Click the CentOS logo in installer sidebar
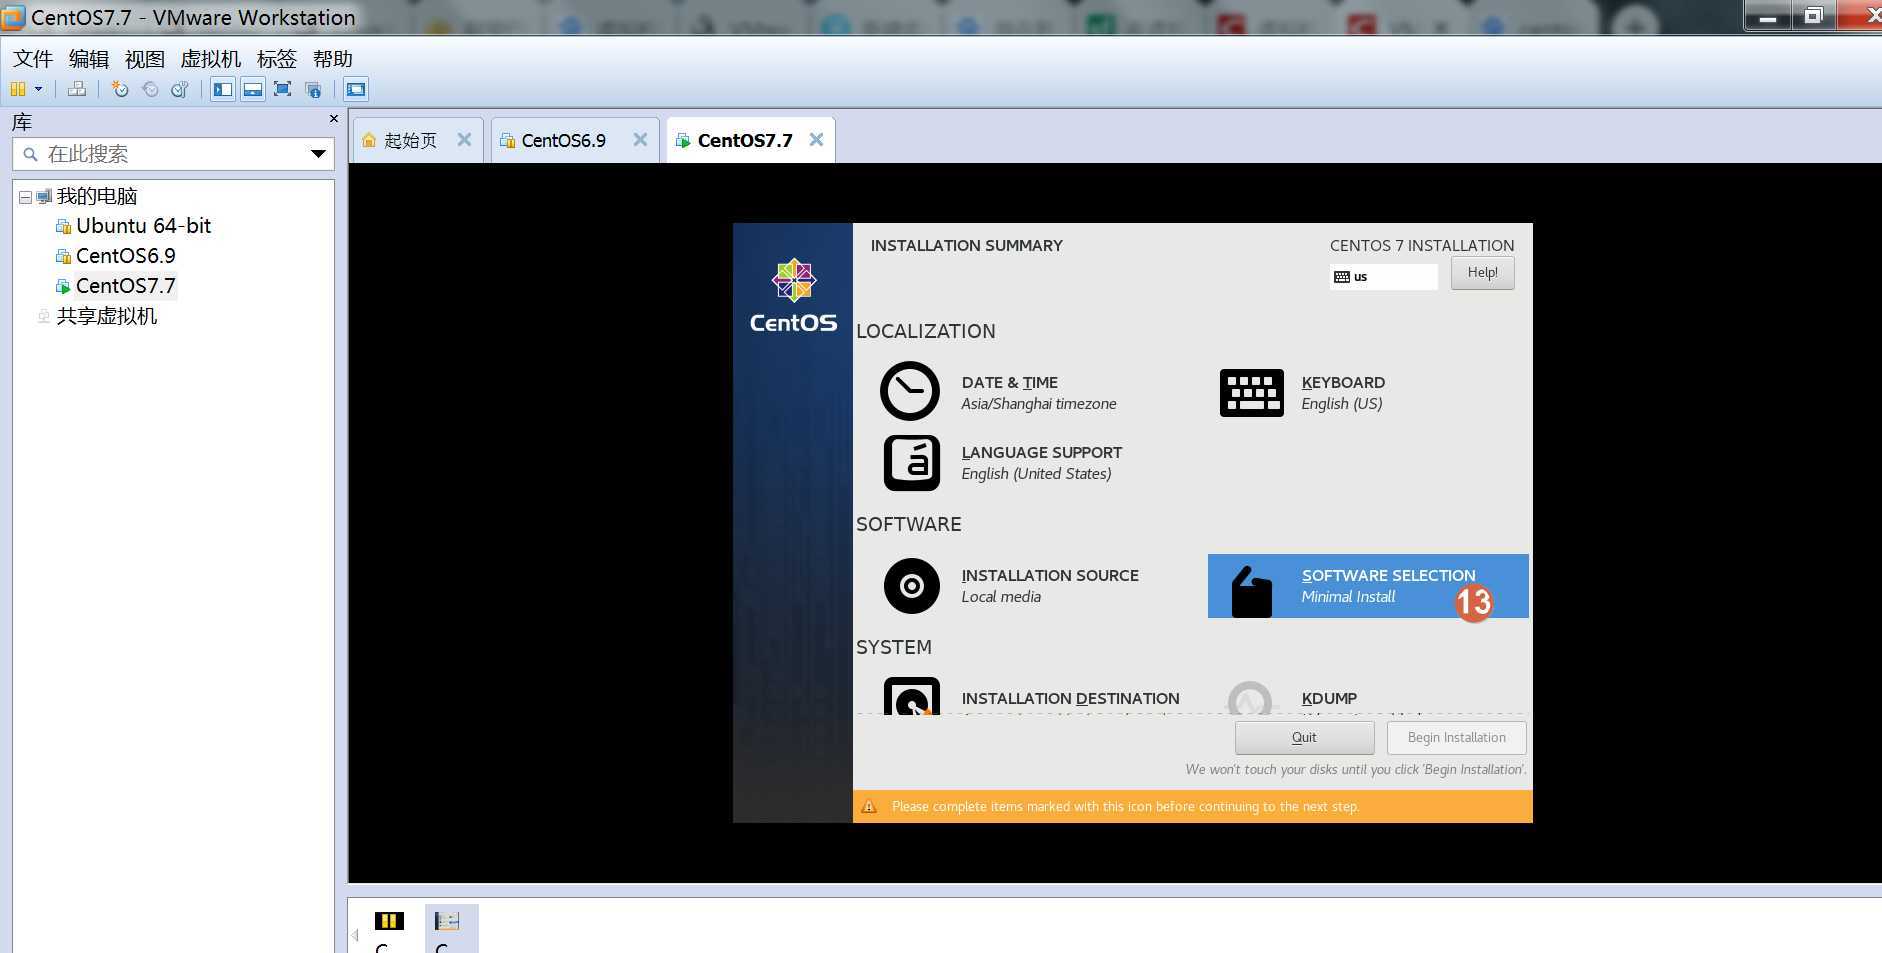1882x953 pixels. click(x=794, y=296)
